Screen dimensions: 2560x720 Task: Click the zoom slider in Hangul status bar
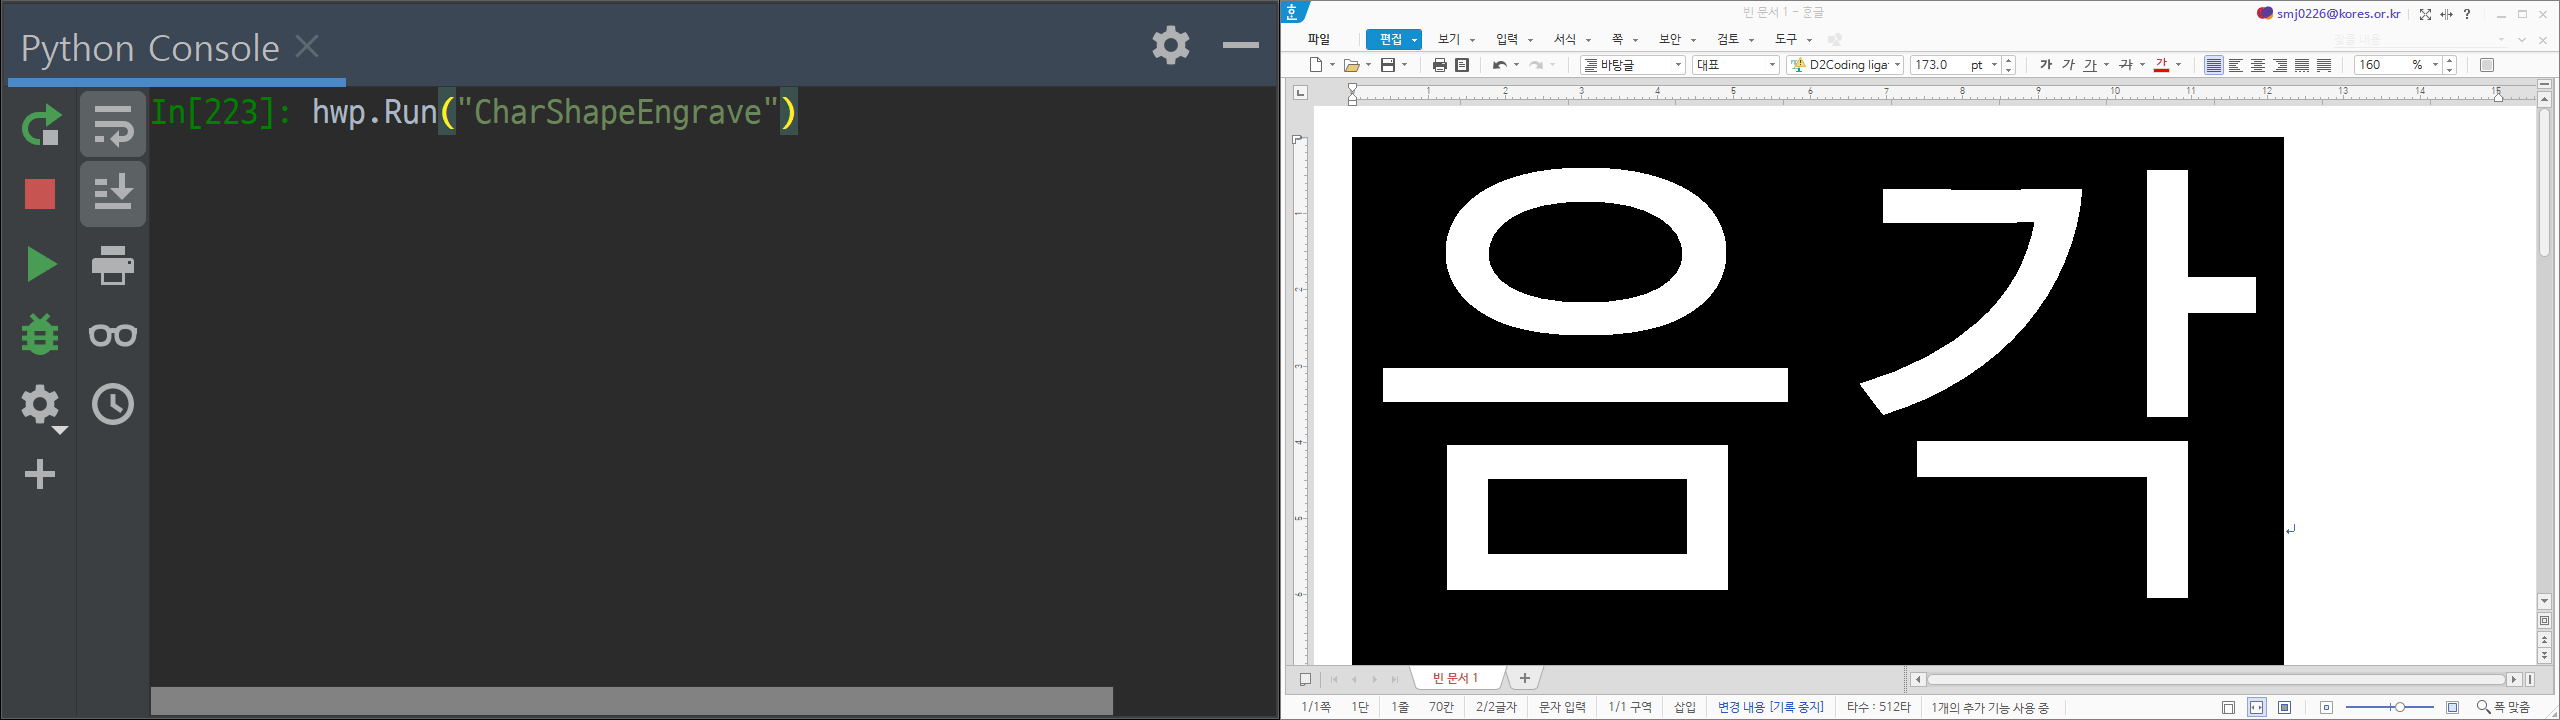click(x=2389, y=707)
